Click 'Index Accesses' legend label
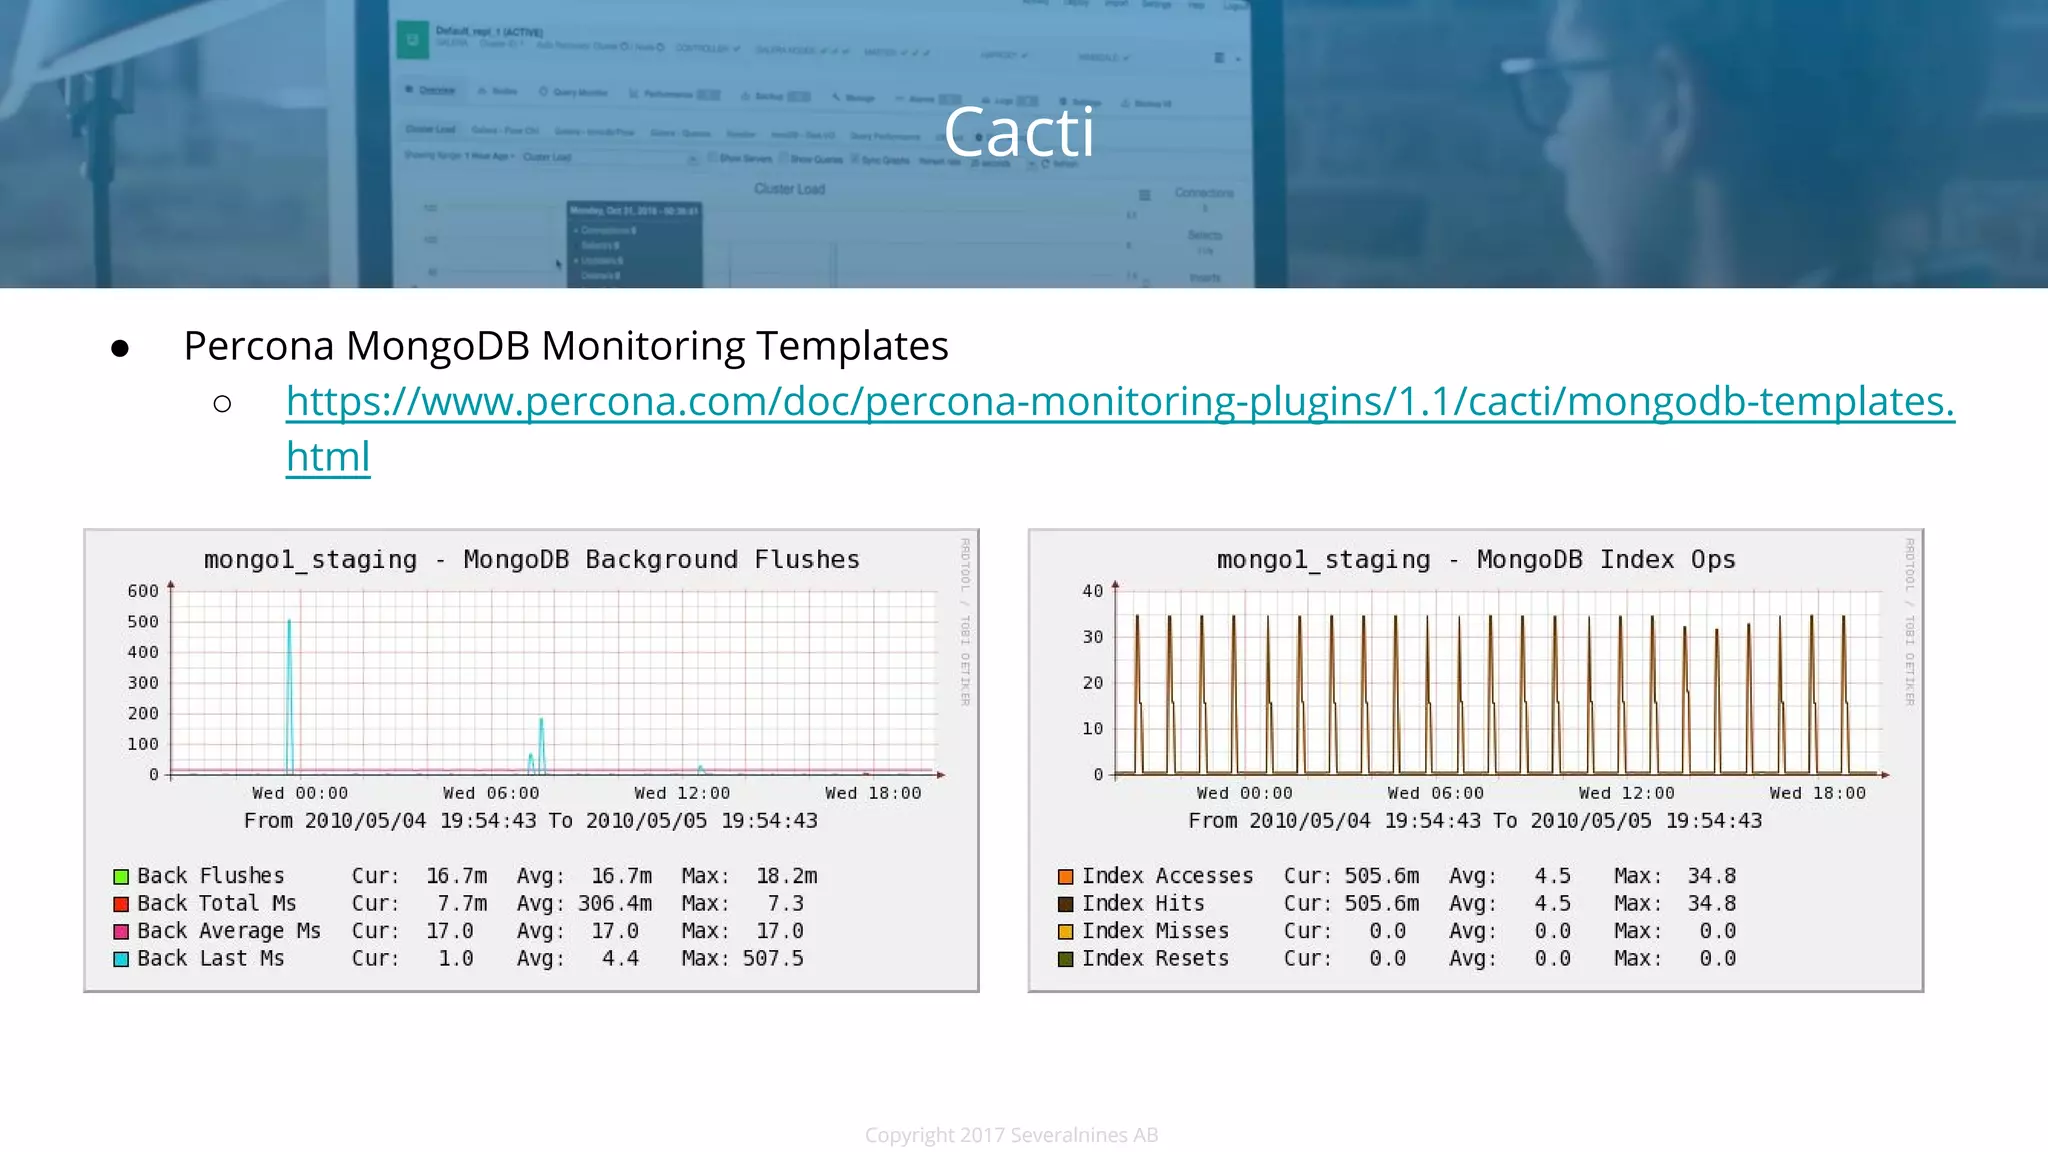The width and height of the screenshot is (2048, 1152). [1167, 876]
